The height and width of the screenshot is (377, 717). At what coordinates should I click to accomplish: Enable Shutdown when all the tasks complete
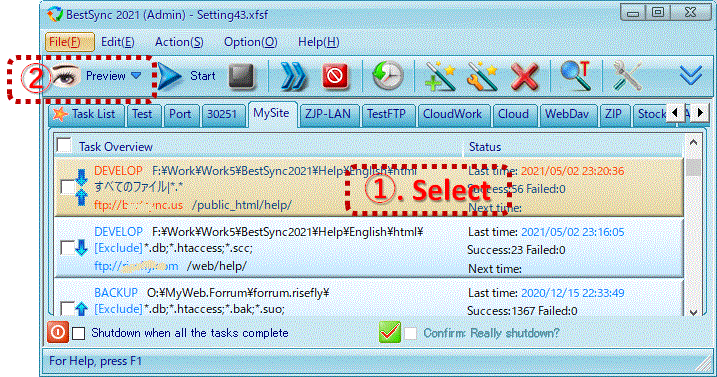79,333
